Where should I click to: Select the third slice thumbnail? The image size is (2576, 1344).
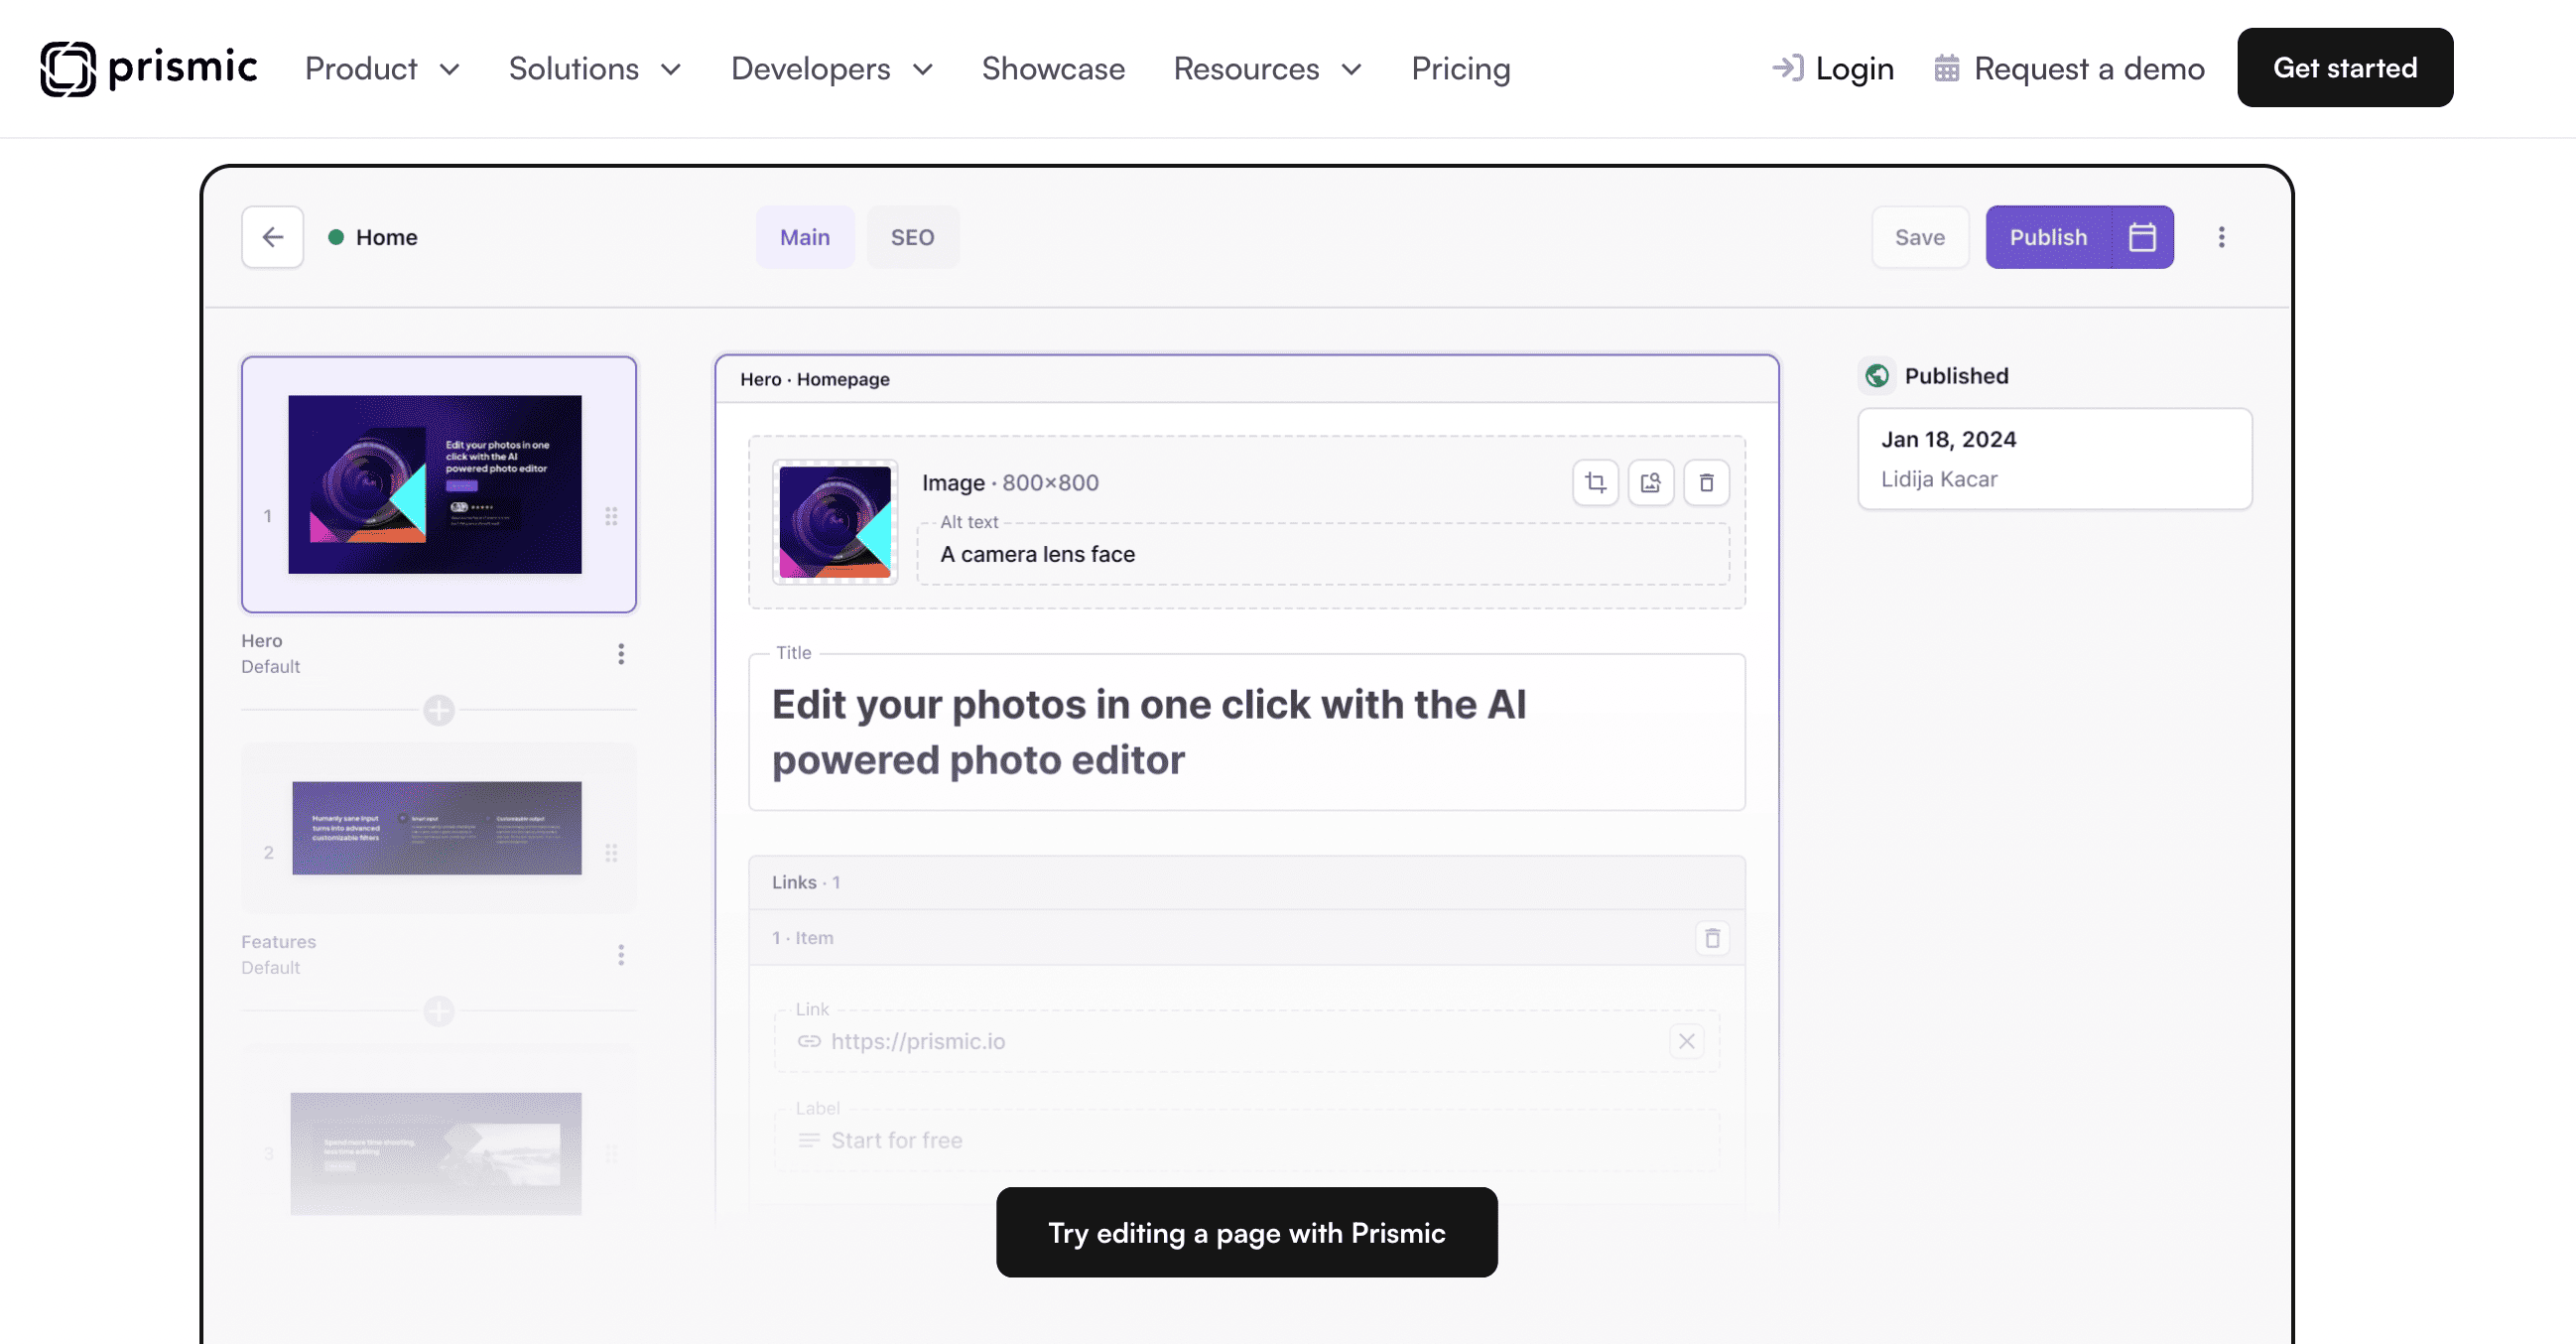click(436, 1153)
